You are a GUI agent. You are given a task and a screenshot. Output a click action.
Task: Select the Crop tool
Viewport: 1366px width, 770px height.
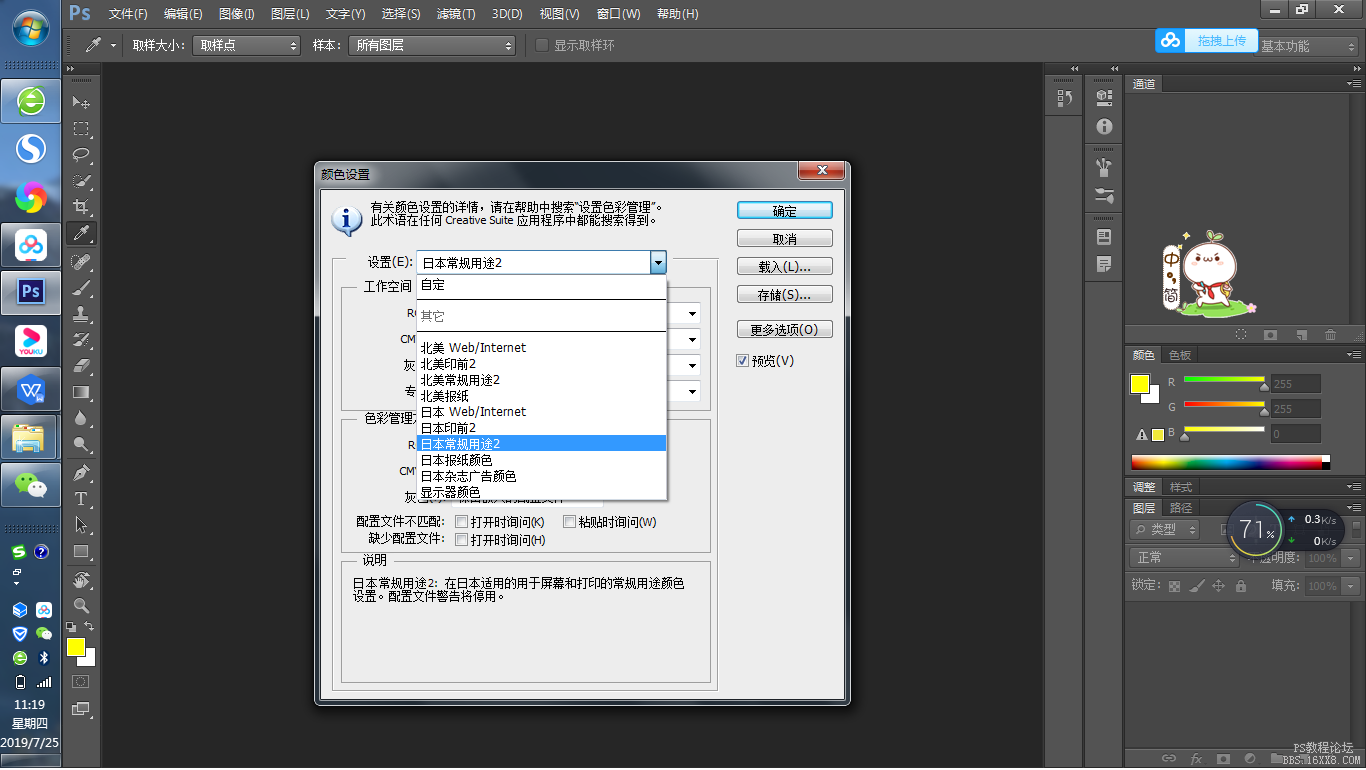pyautogui.click(x=81, y=207)
